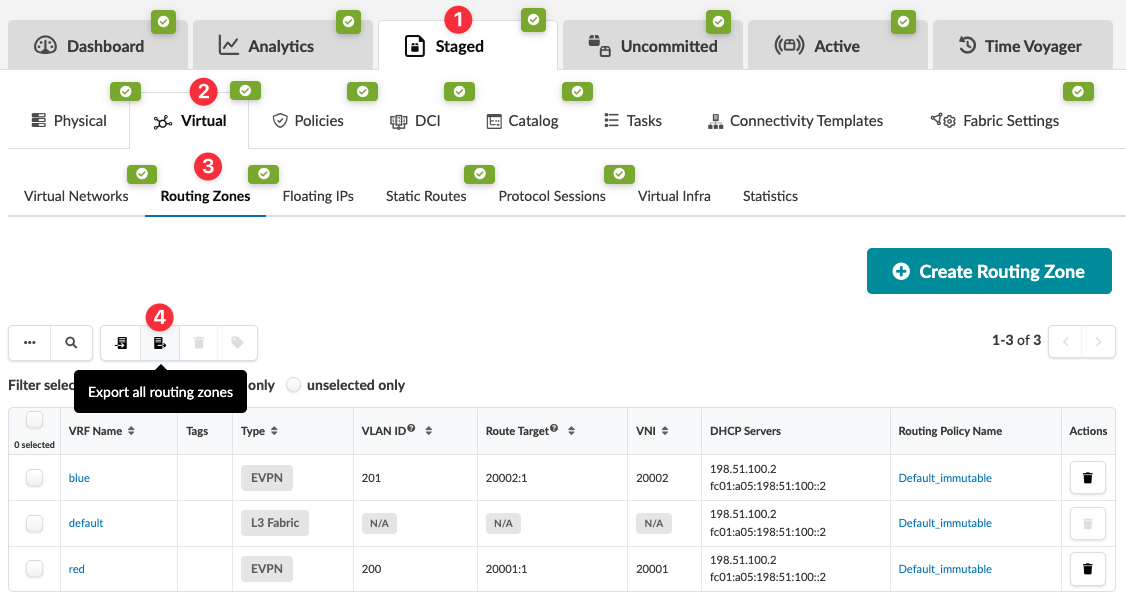
Task: Sort table by VNI column arrows
Action: (x=663, y=431)
